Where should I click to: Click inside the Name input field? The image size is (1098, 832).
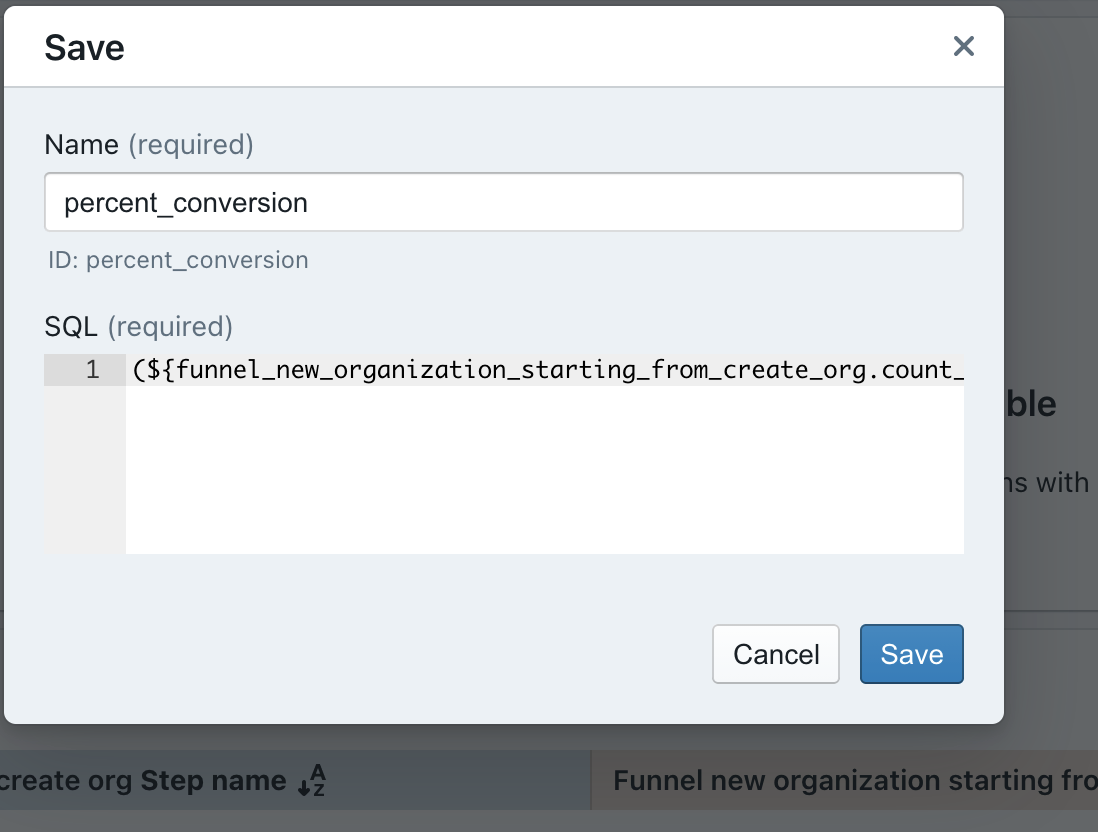(503, 201)
